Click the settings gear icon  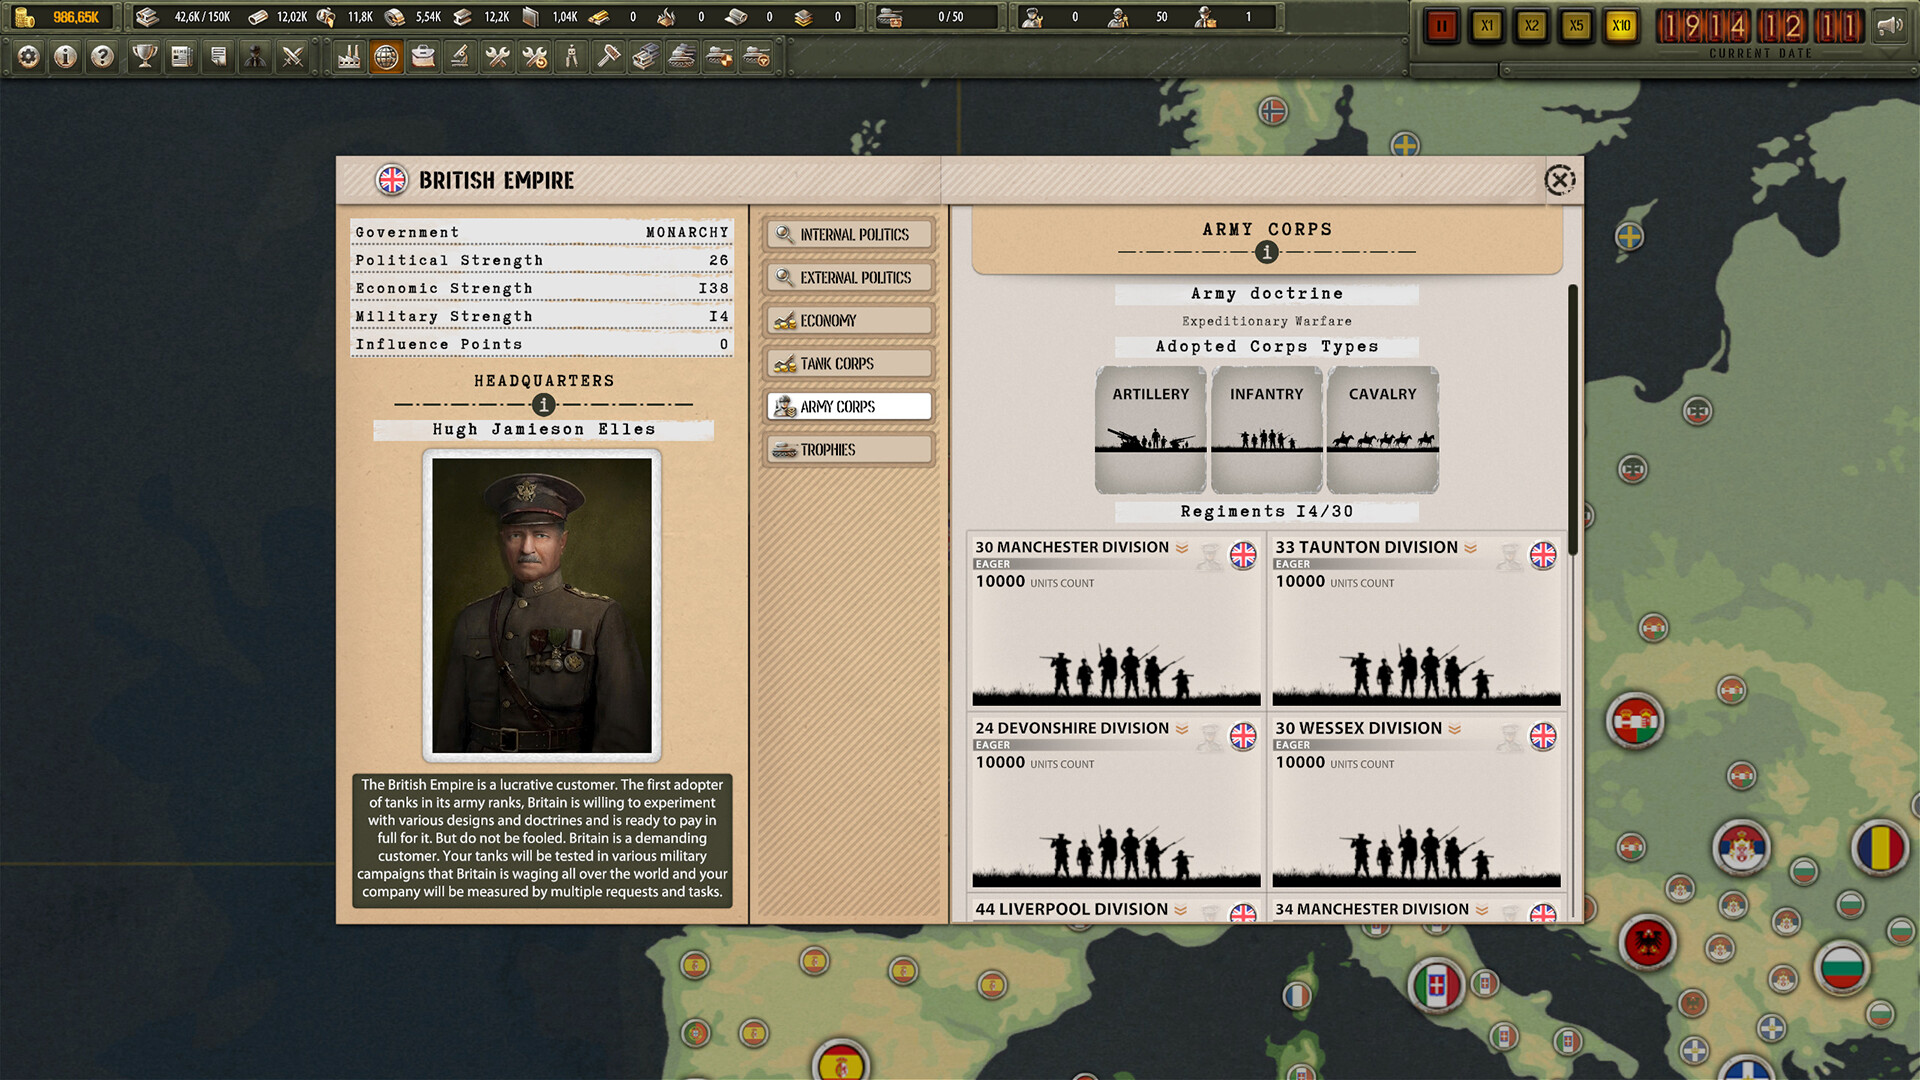point(27,57)
